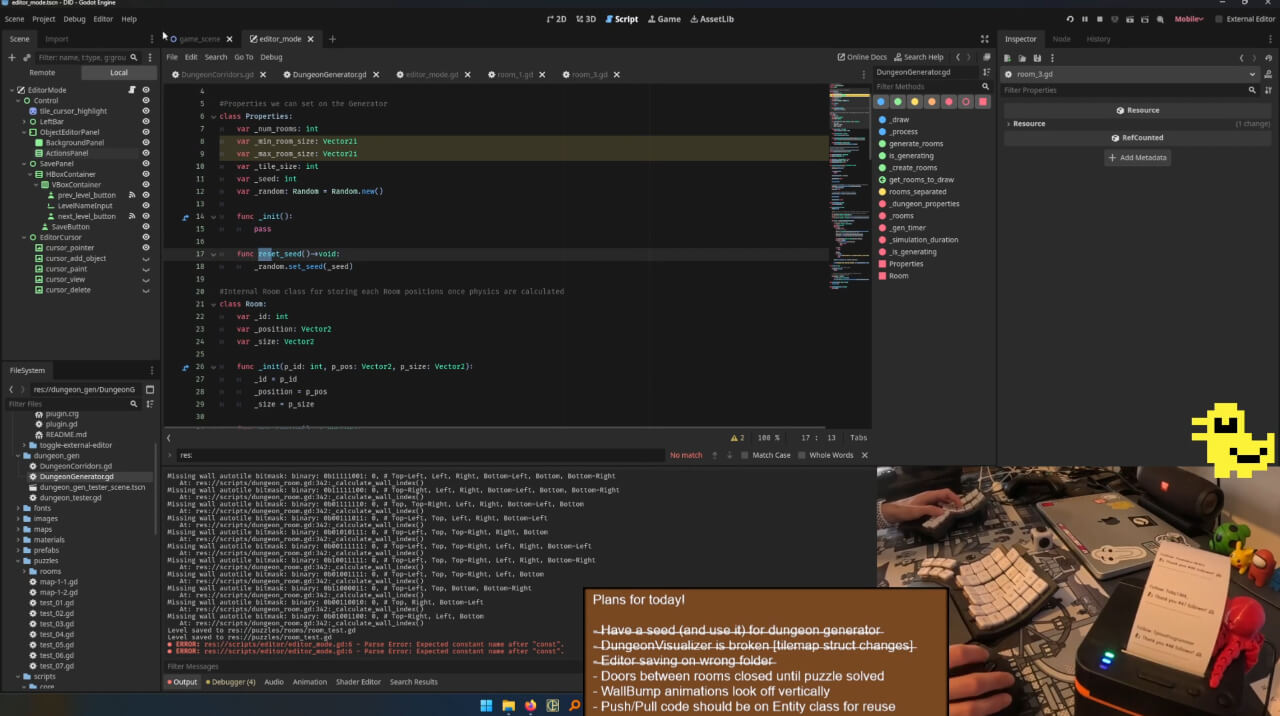This screenshot has height=716, width=1280.
Task: Switch to the History tab
Action: coord(1098,39)
